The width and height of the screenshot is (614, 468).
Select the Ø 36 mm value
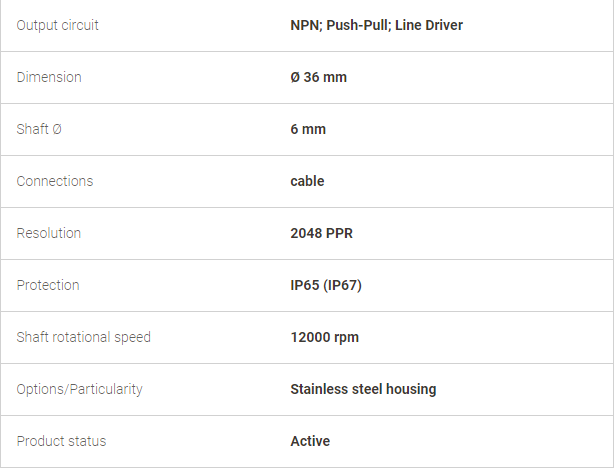(x=318, y=77)
